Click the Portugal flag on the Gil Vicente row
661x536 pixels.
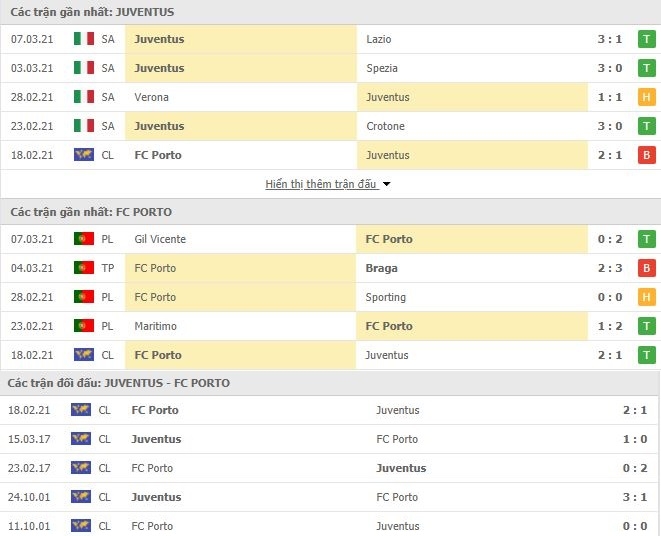[83, 239]
